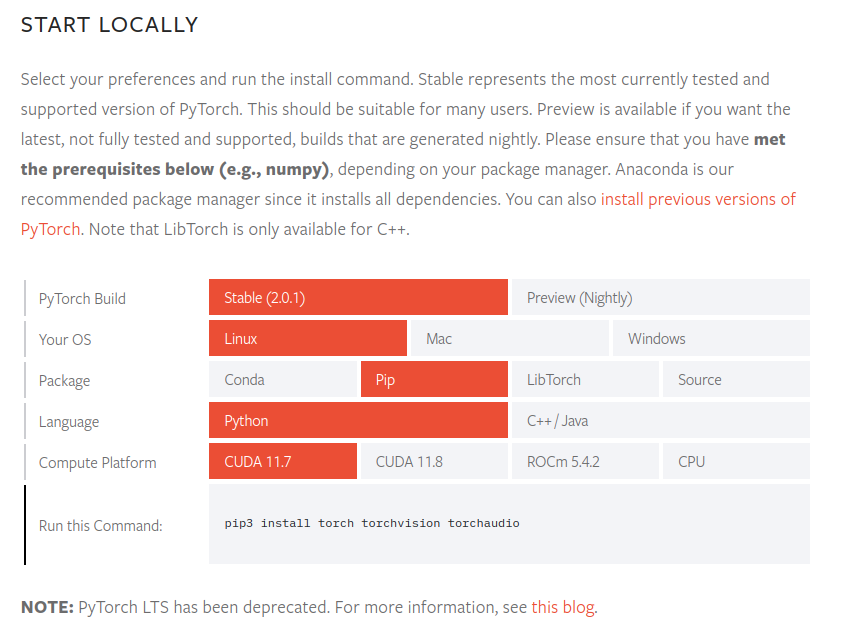The width and height of the screenshot is (854, 637).
Task: Select LibTorch as the package
Action: pyautogui.click(x=584, y=380)
